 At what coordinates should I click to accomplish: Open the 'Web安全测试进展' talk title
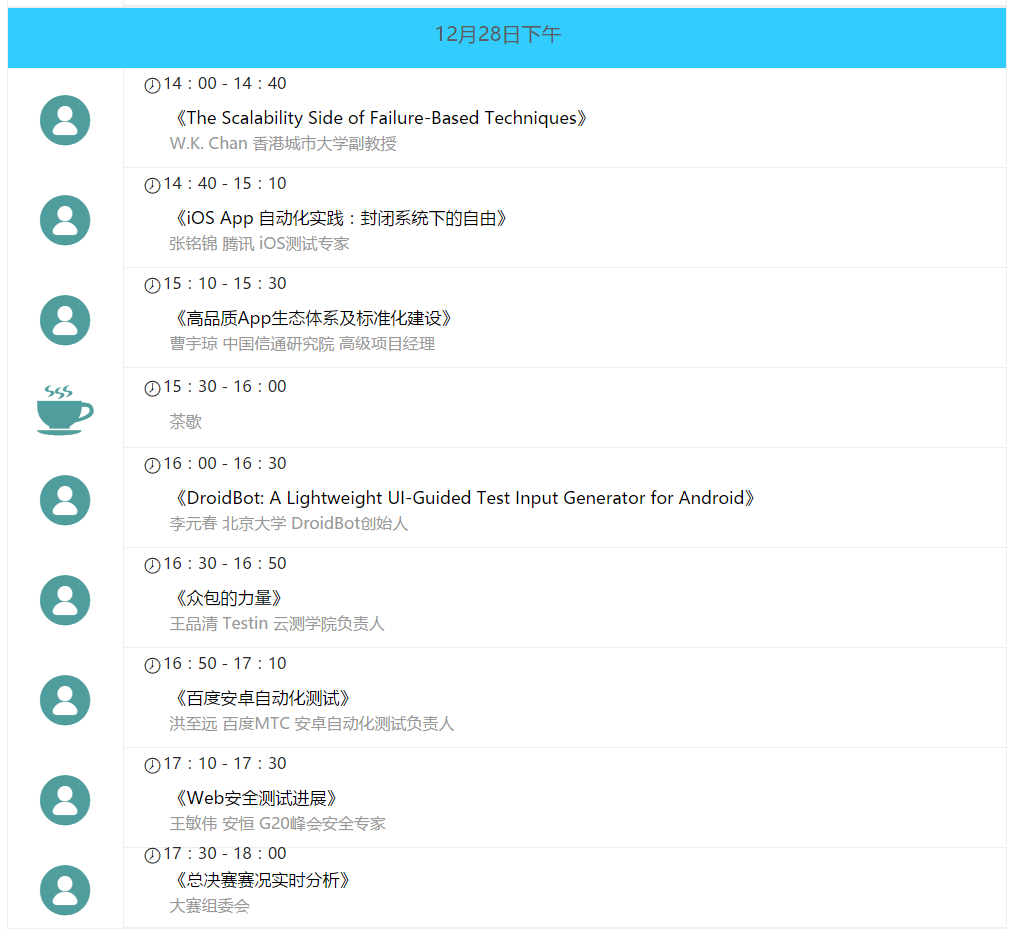point(255,798)
